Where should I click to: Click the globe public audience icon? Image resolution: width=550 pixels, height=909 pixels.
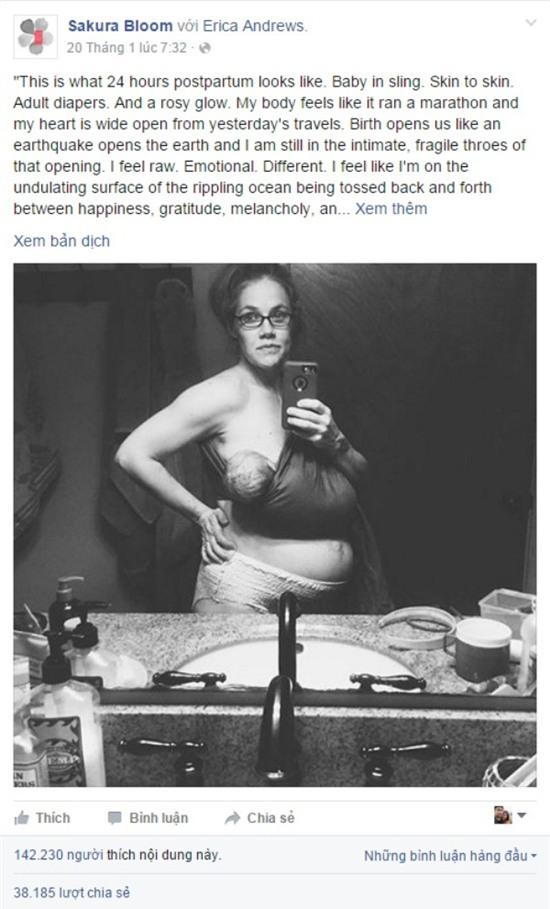tap(205, 49)
